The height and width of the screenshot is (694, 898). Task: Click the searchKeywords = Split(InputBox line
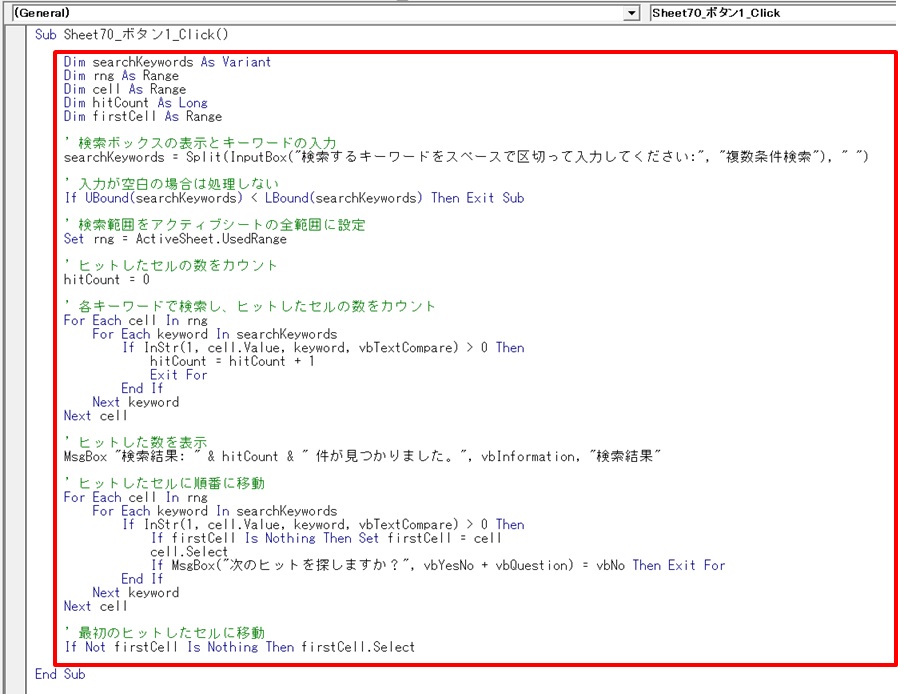tap(466, 157)
